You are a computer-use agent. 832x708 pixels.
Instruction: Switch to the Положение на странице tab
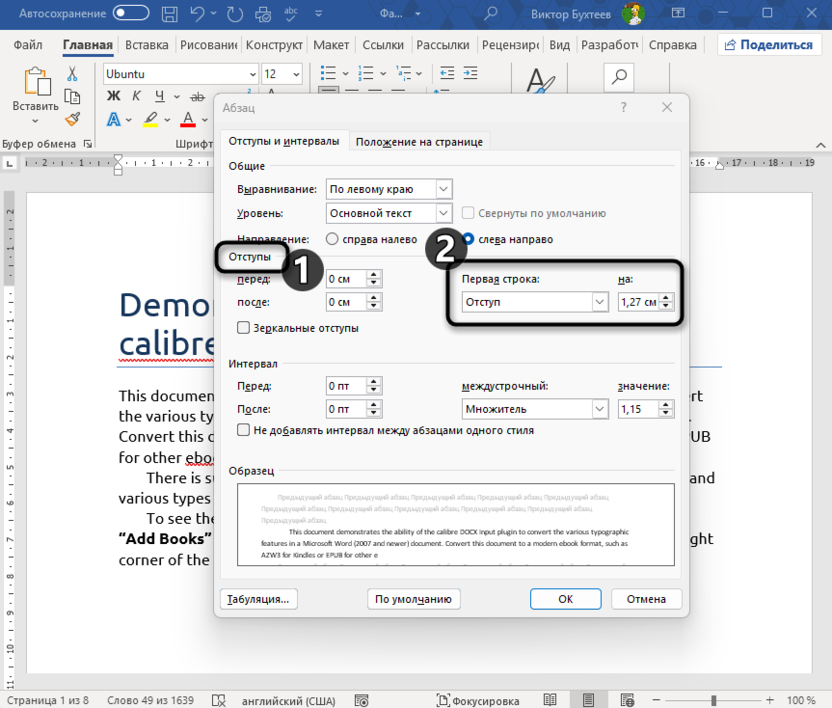420,141
